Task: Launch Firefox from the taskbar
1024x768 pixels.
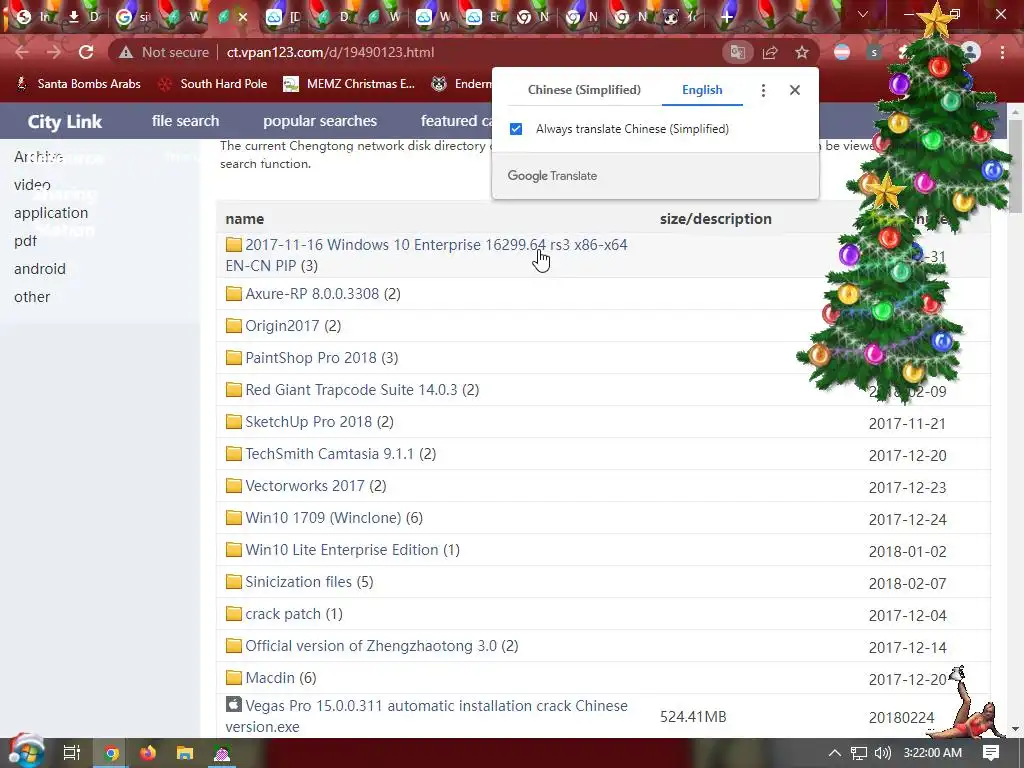Action: (x=148, y=753)
